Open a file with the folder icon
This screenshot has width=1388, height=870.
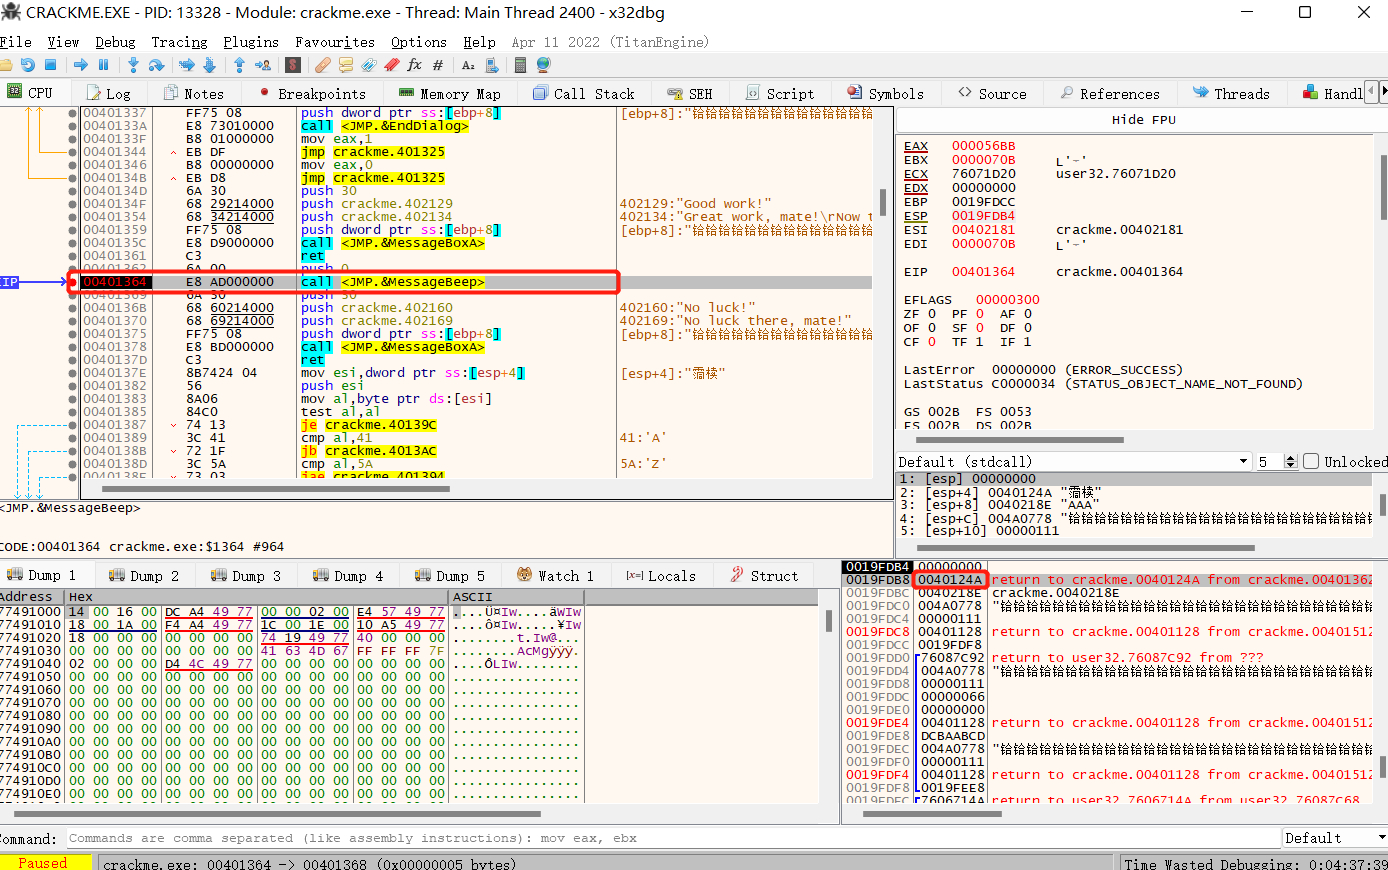point(5,65)
